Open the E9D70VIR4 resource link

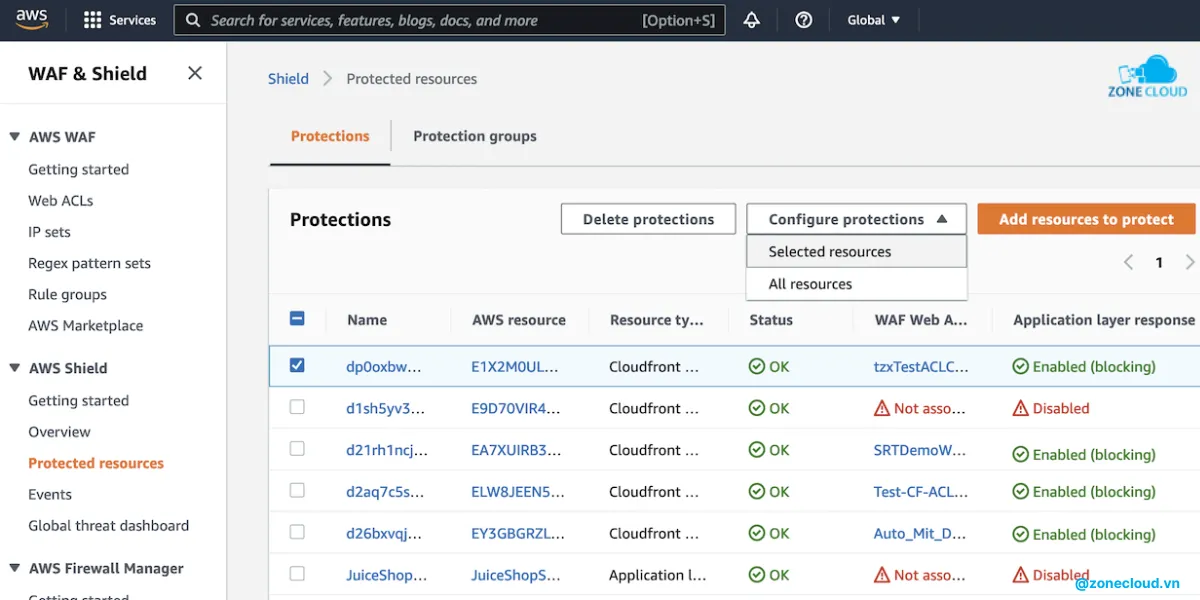pos(516,408)
